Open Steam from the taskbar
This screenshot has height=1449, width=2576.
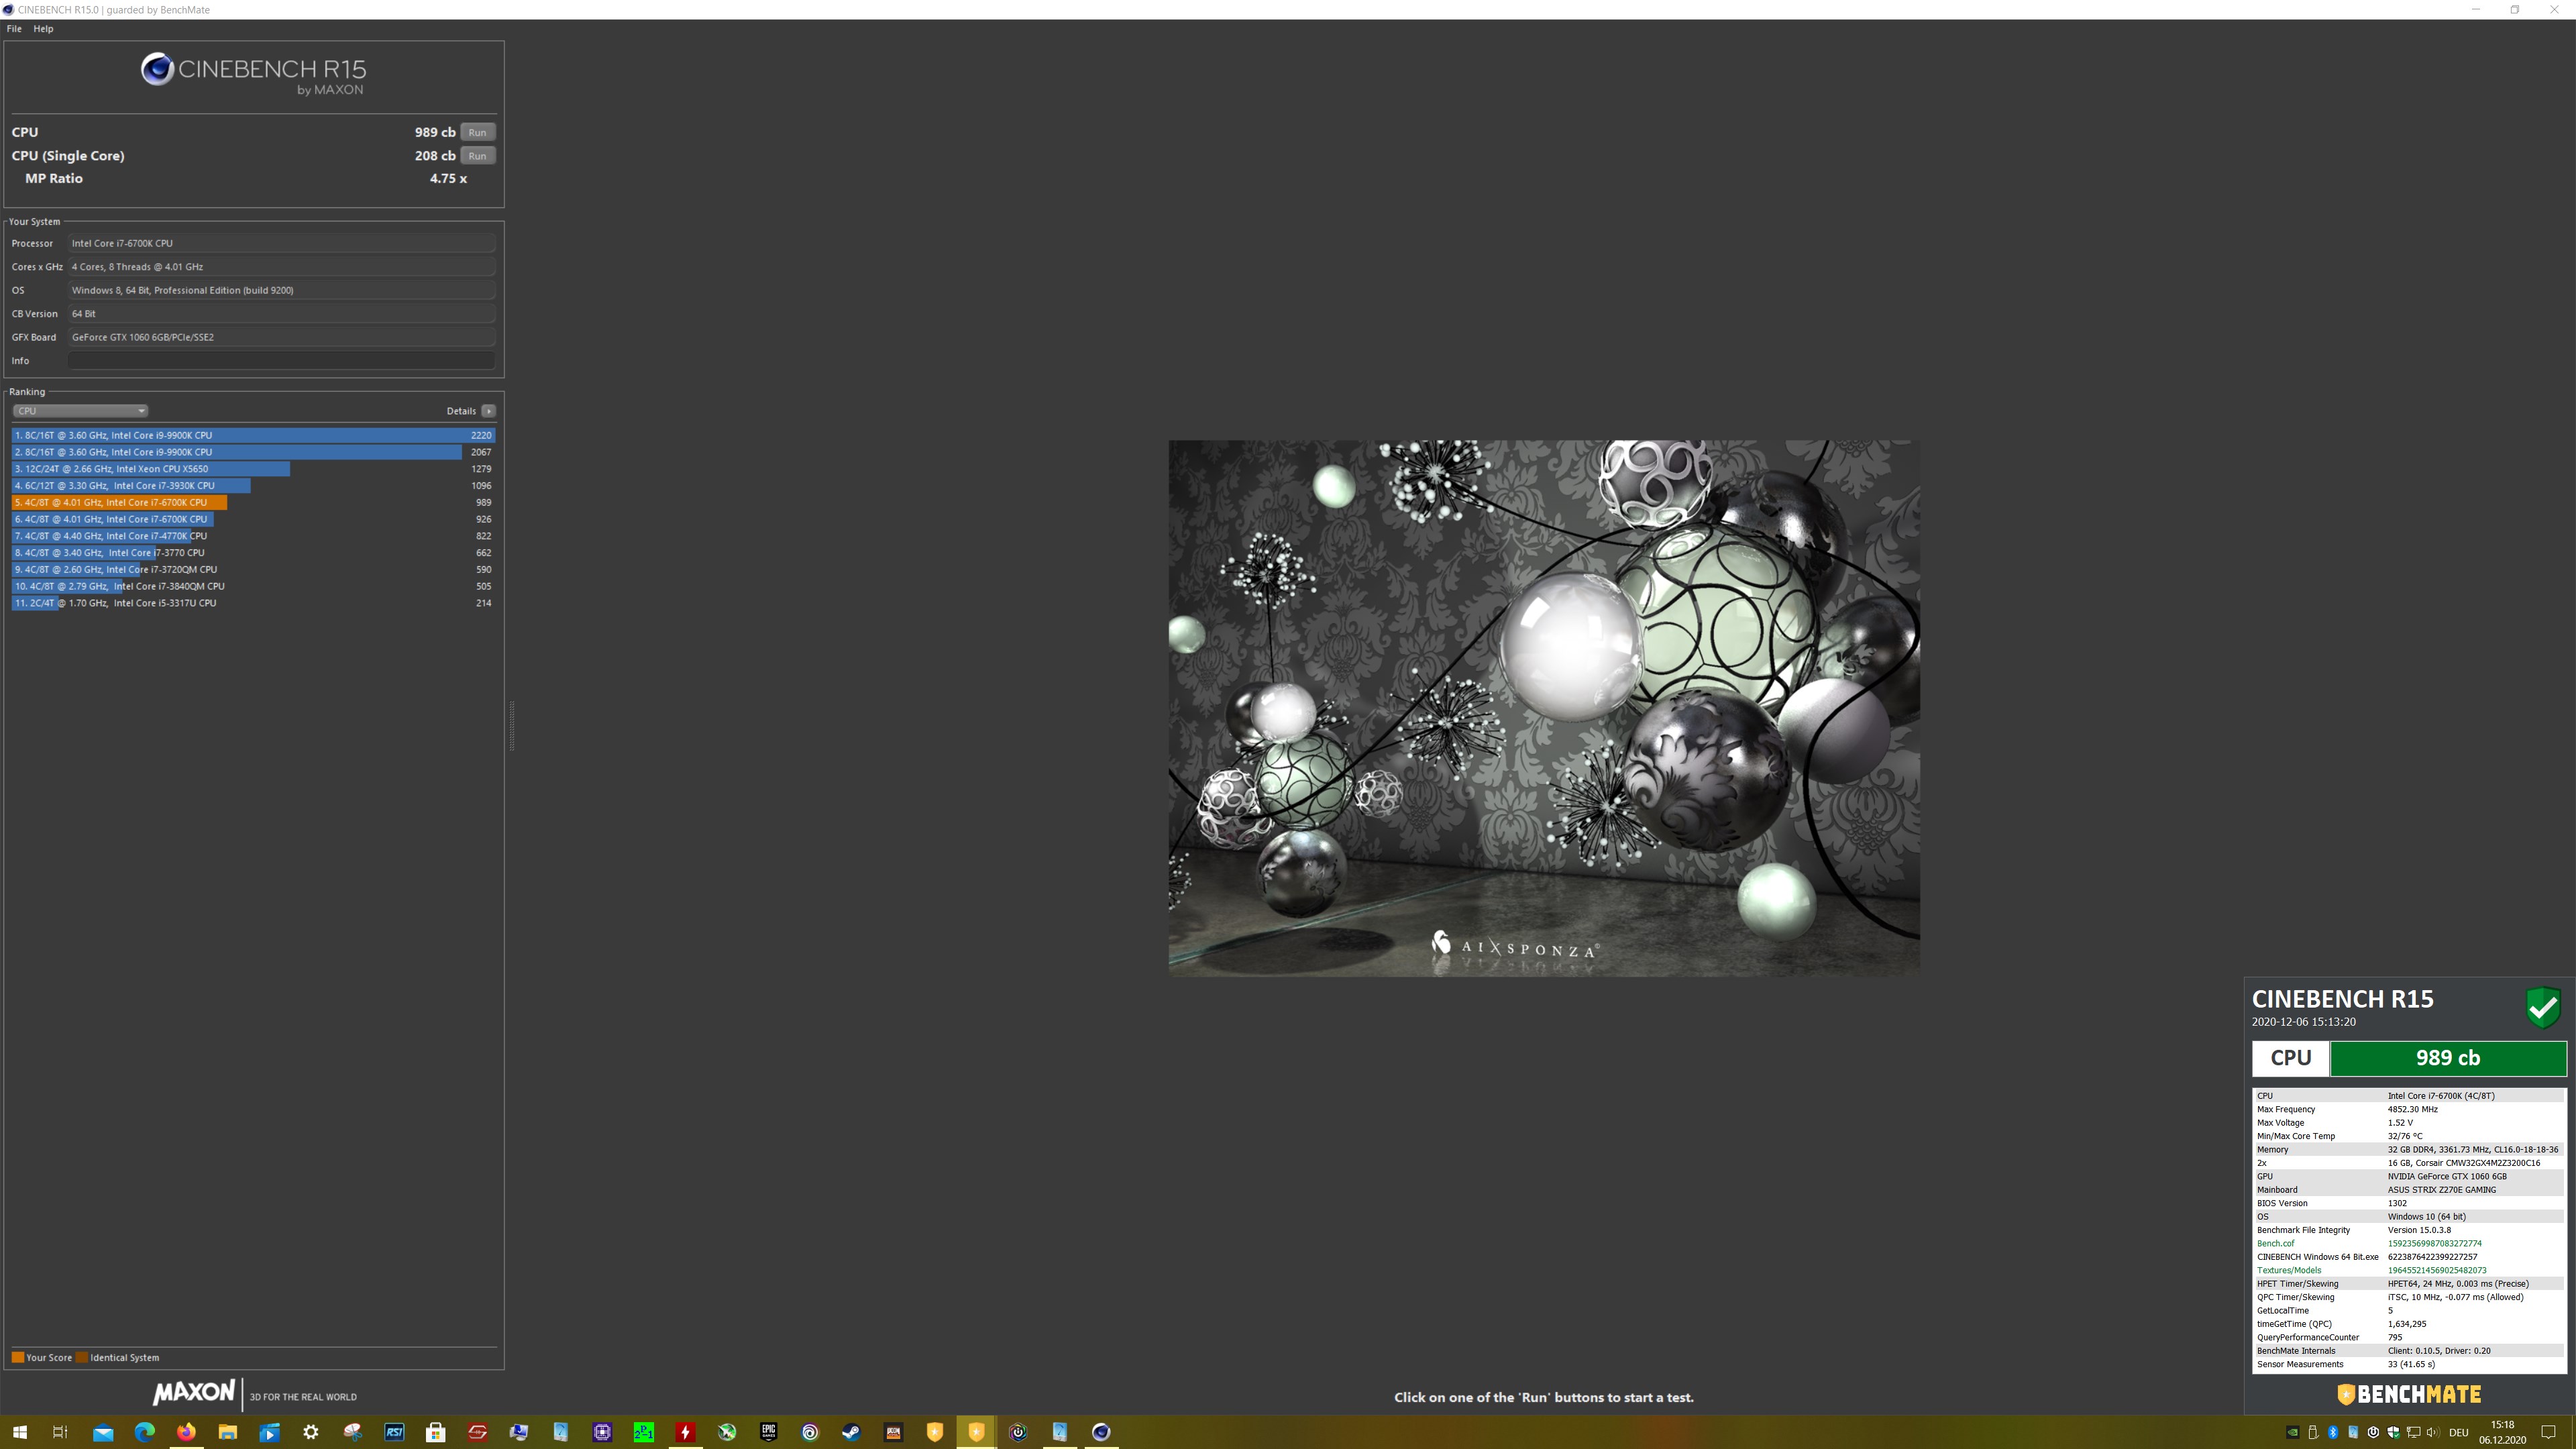(x=851, y=1432)
